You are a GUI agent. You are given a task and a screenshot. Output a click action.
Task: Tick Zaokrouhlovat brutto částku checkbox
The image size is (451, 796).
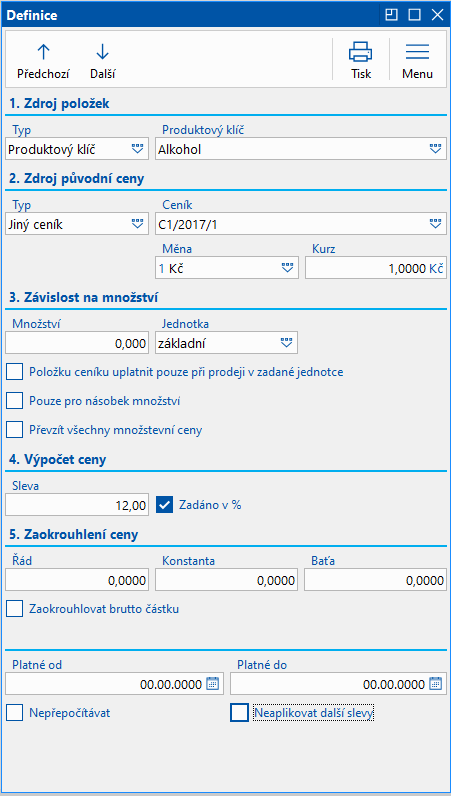[15, 608]
